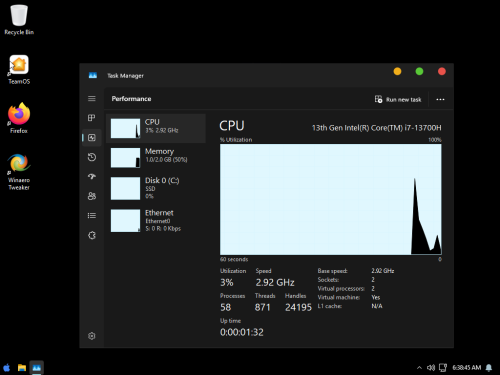Click the threads count 871
The height and width of the screenshot is (375, 500).
click(x=263, y=307)
